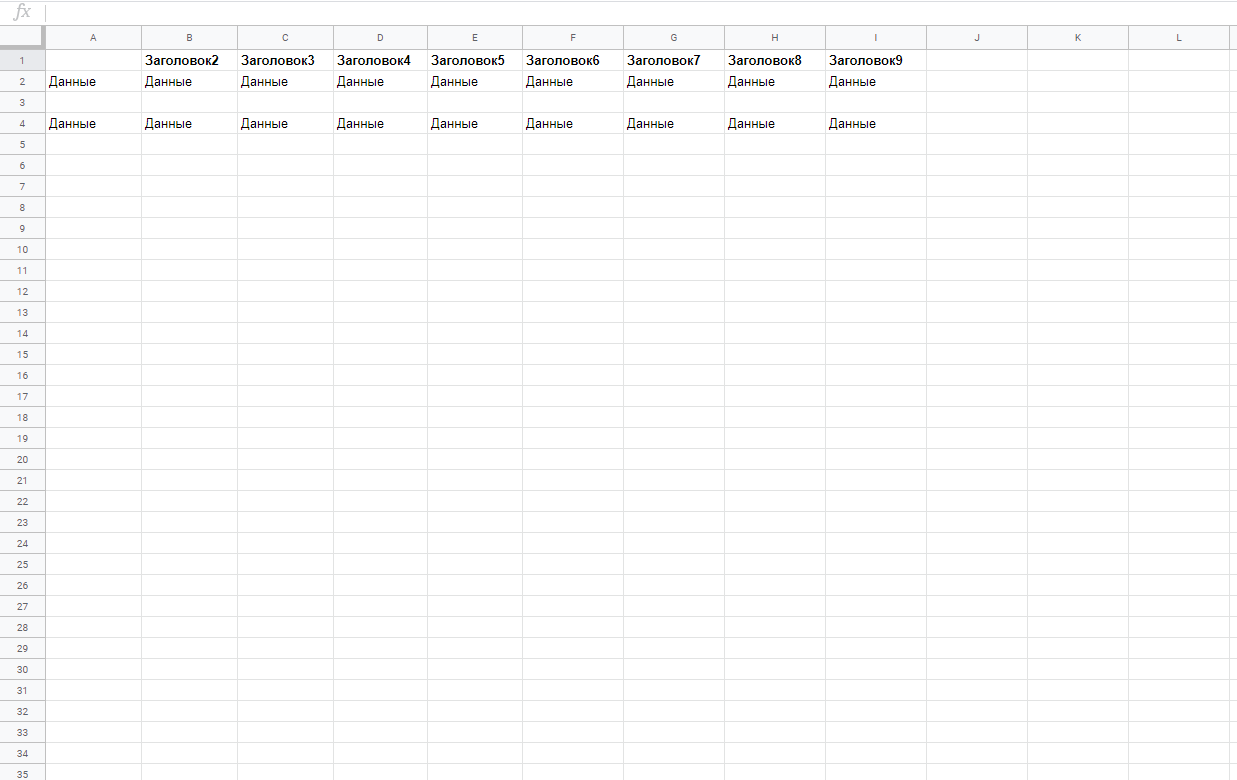
Task: Select row 23 header number
Action: coord(22,522)
